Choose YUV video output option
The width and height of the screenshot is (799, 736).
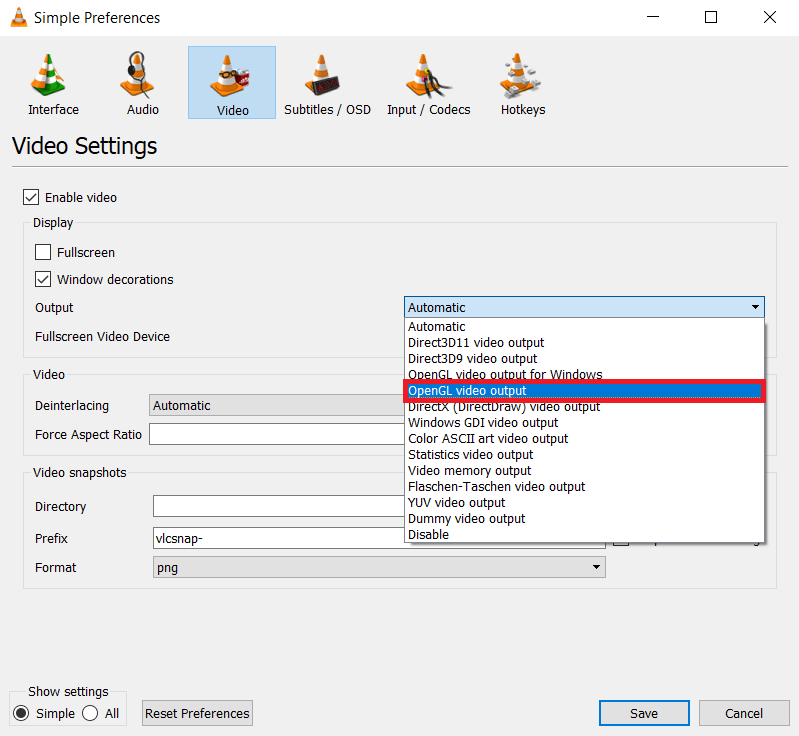tap(584, 503)
